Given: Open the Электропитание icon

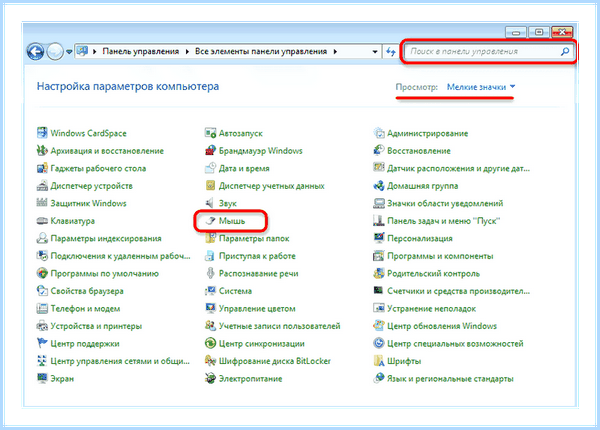Looking at the screenshot, I should (x=210, y=378).
